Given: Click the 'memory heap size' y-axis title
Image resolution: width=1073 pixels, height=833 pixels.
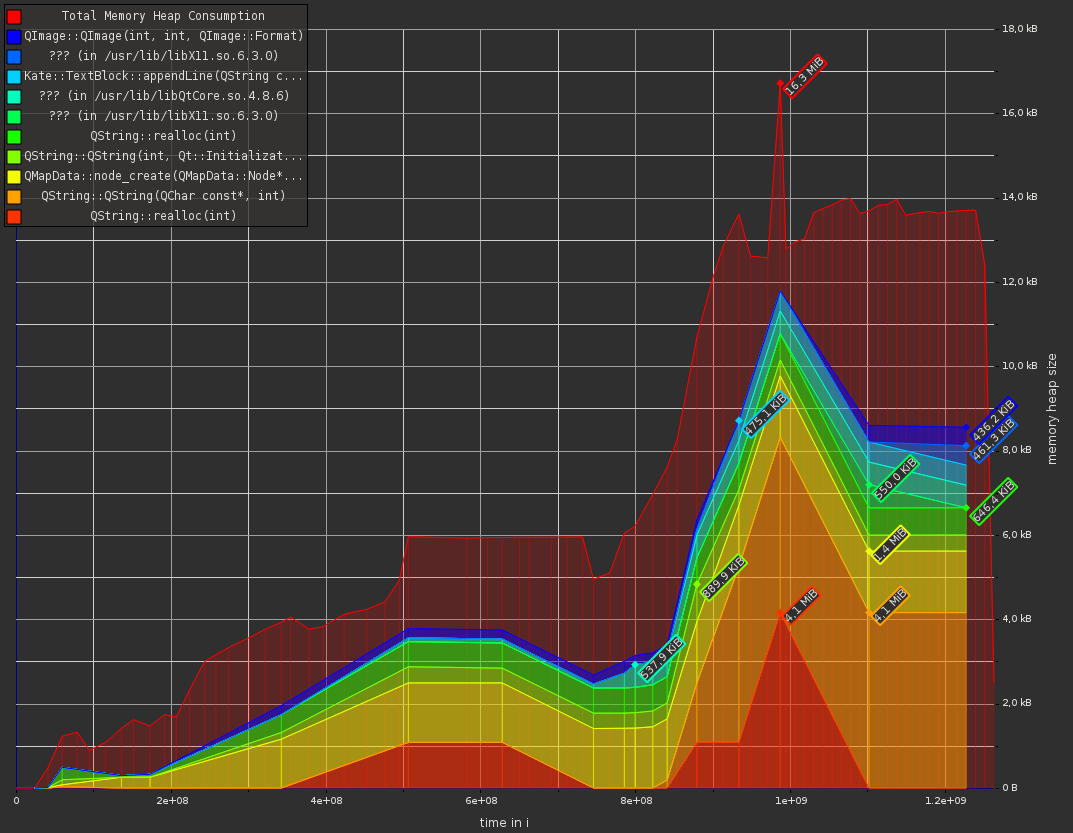Looking at the screenshot, I should click(x=1052, y=408).
